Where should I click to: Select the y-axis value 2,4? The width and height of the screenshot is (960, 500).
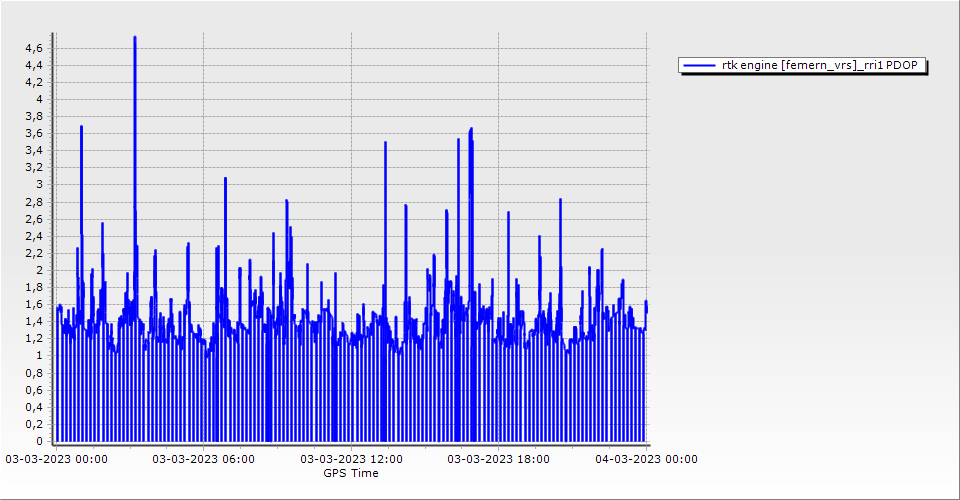(33, 236)
